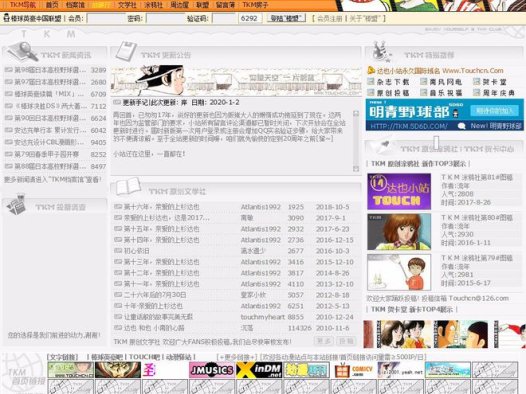Open the TKM导航 menu item
This screenshot has width=526, height=394.
pyautogui.click(x=23, y=5)
